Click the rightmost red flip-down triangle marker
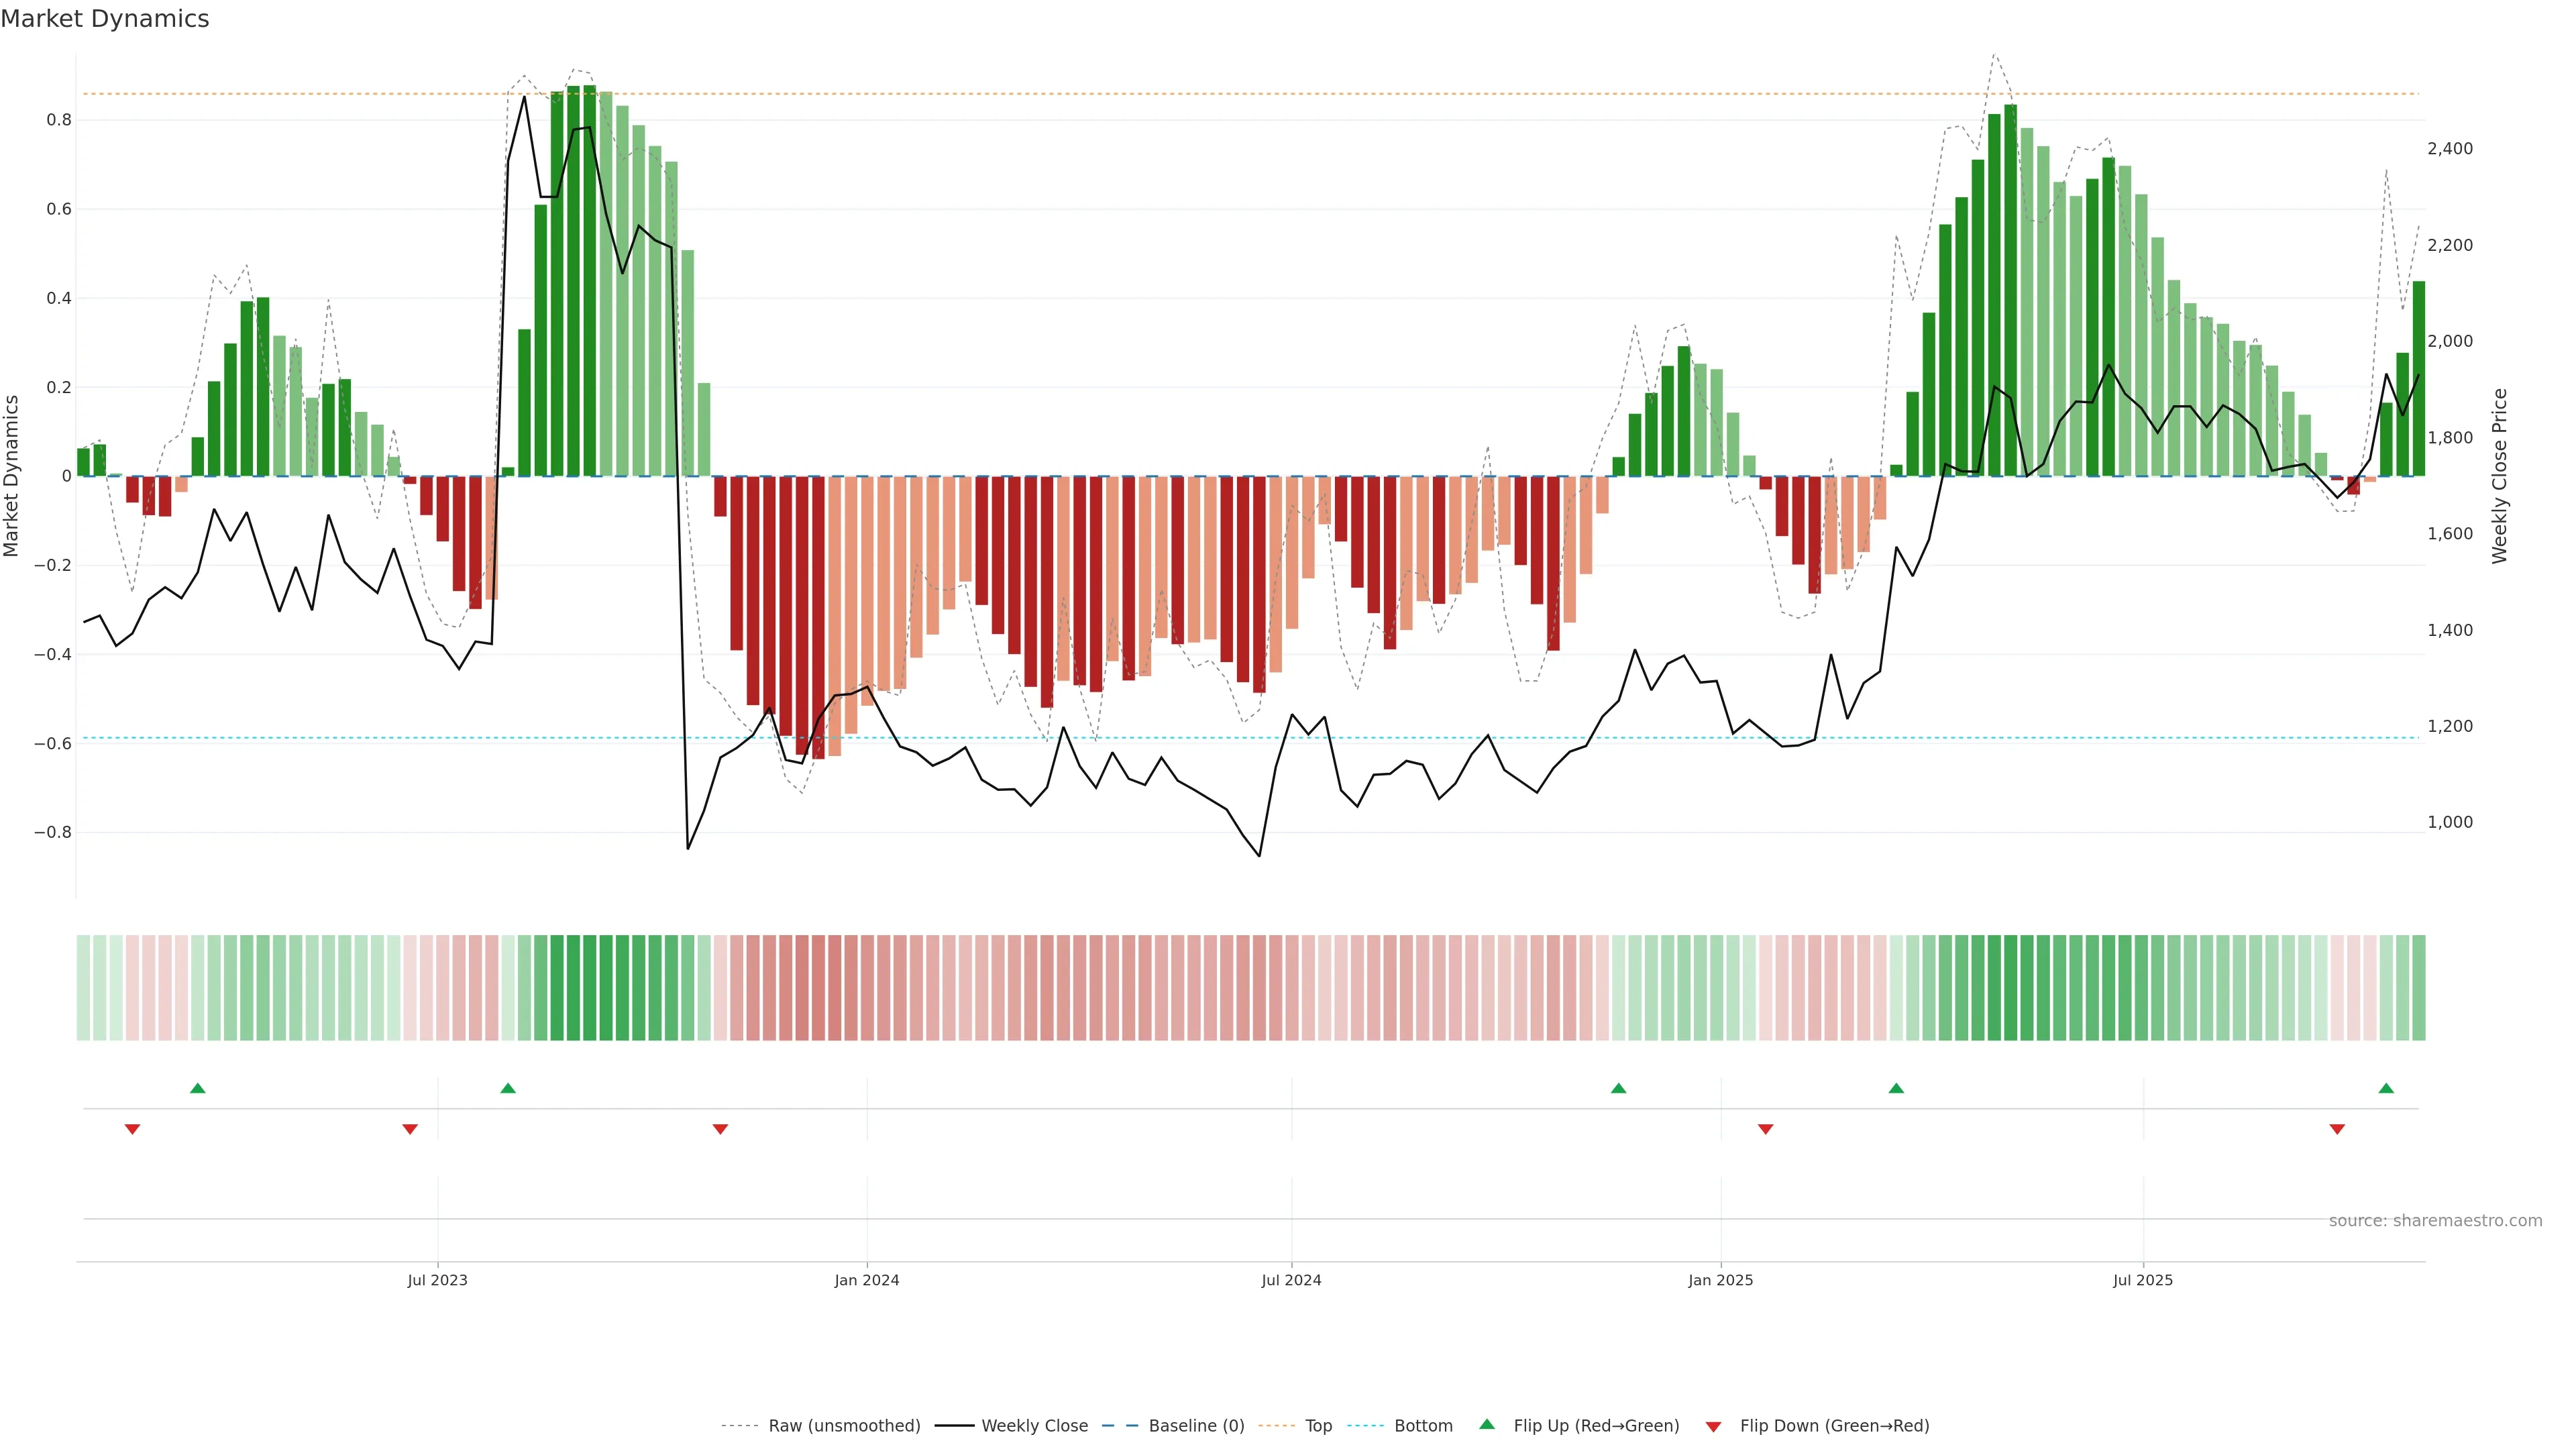 click(2337, 1129)
